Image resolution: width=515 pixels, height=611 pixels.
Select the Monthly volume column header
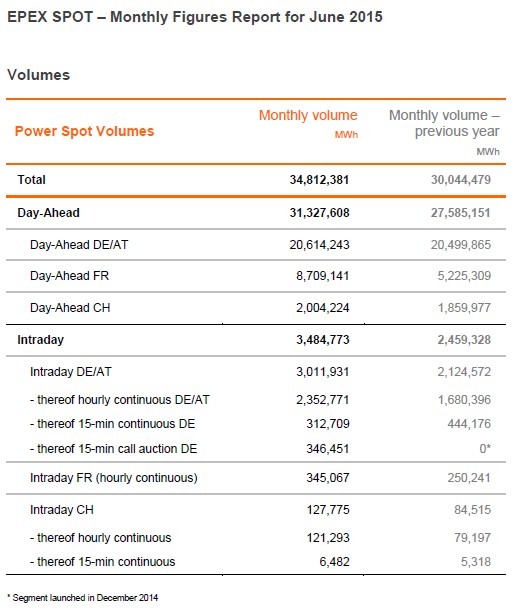tap(308, 115)
